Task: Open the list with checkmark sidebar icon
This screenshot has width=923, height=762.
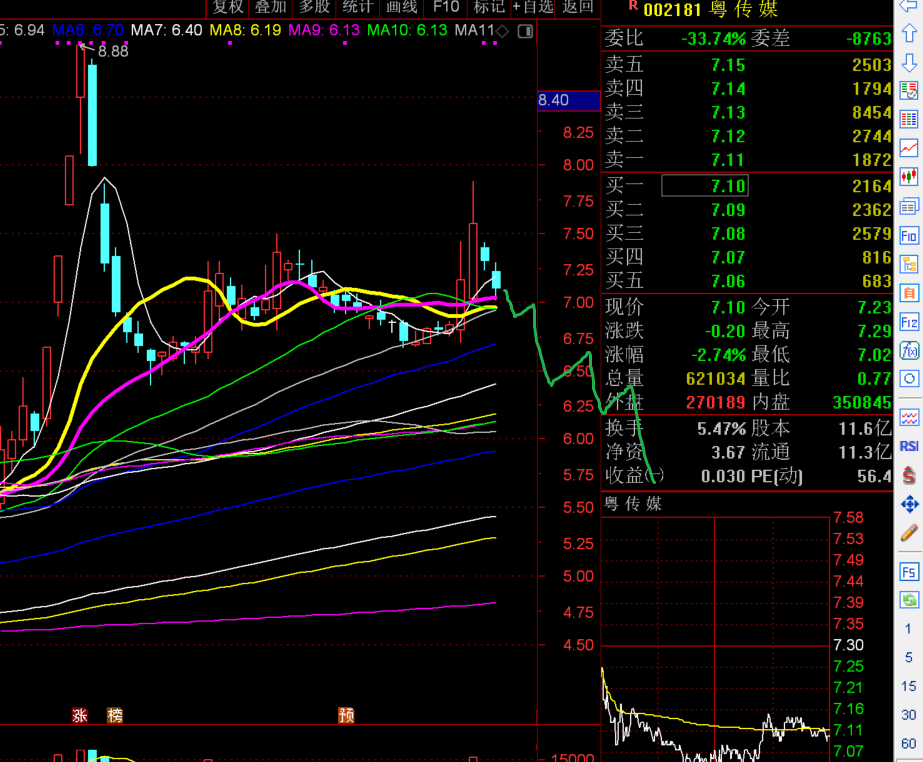Action: [909, 91]
